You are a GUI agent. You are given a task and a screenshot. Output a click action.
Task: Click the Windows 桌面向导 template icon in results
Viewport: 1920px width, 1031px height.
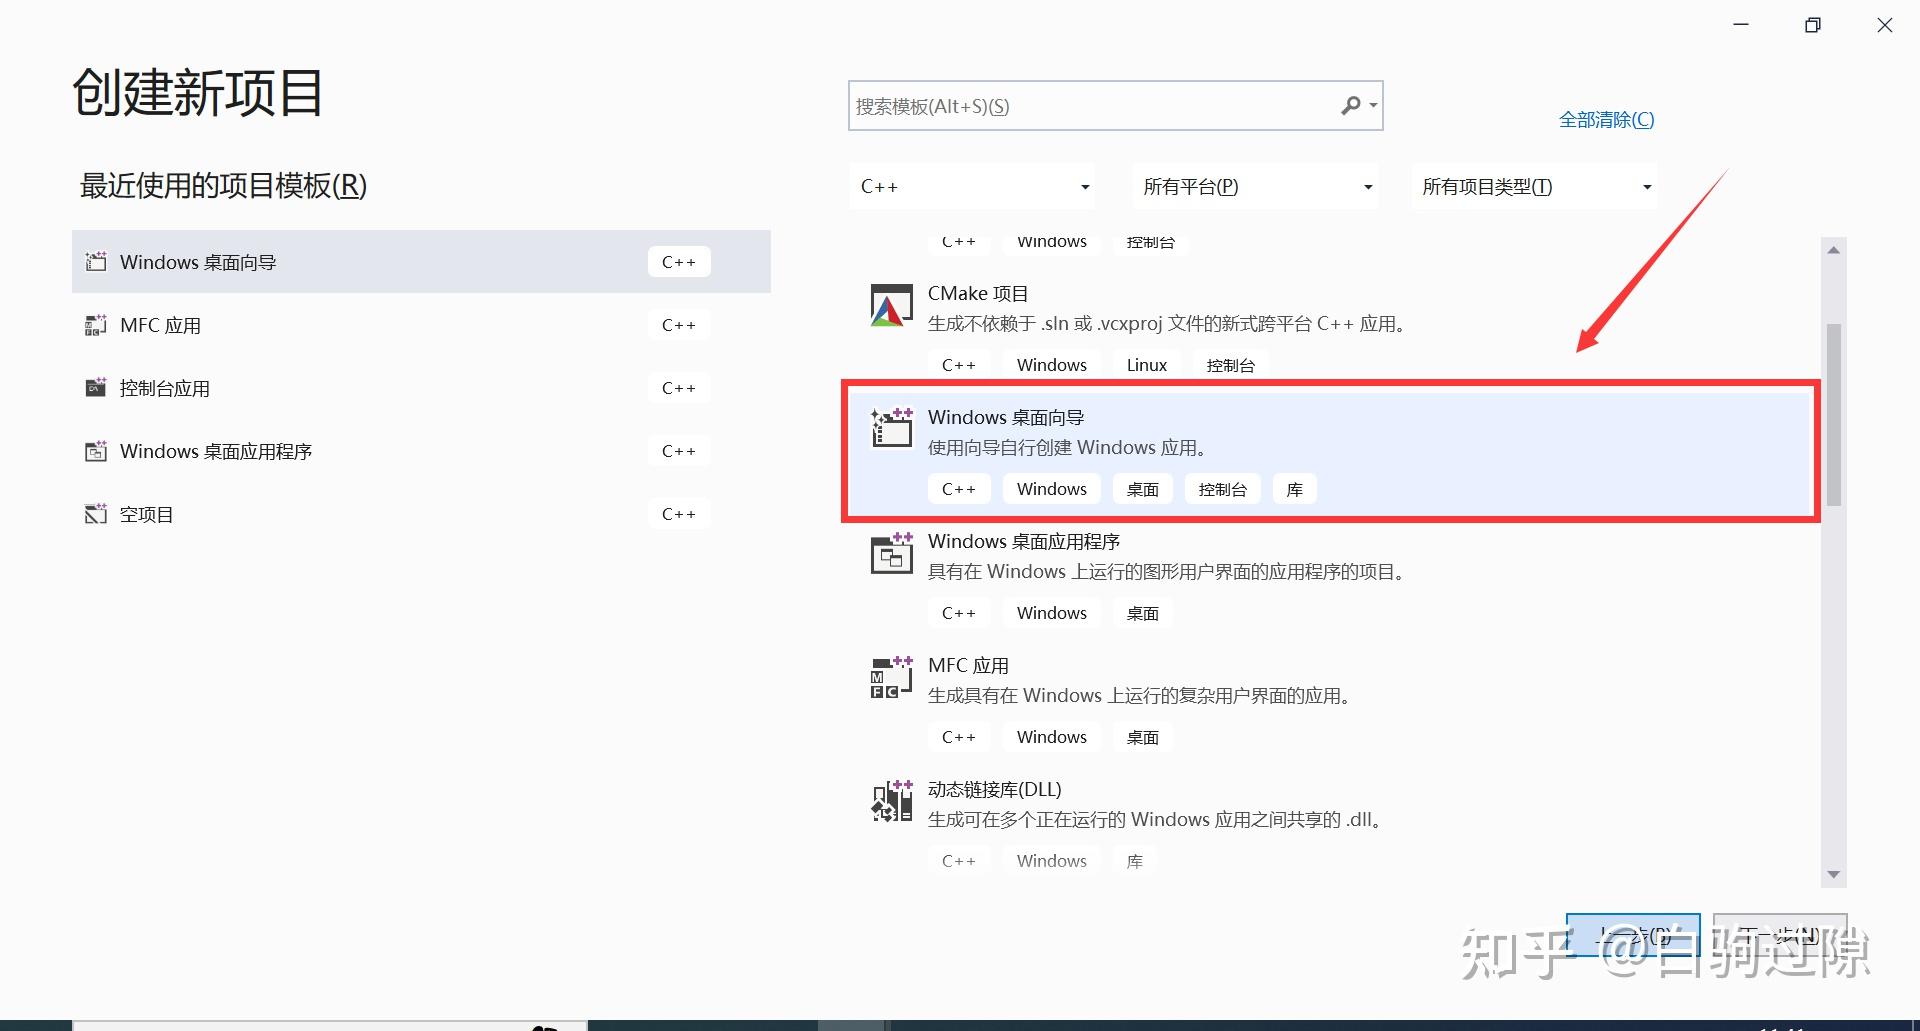click(891, 428)
